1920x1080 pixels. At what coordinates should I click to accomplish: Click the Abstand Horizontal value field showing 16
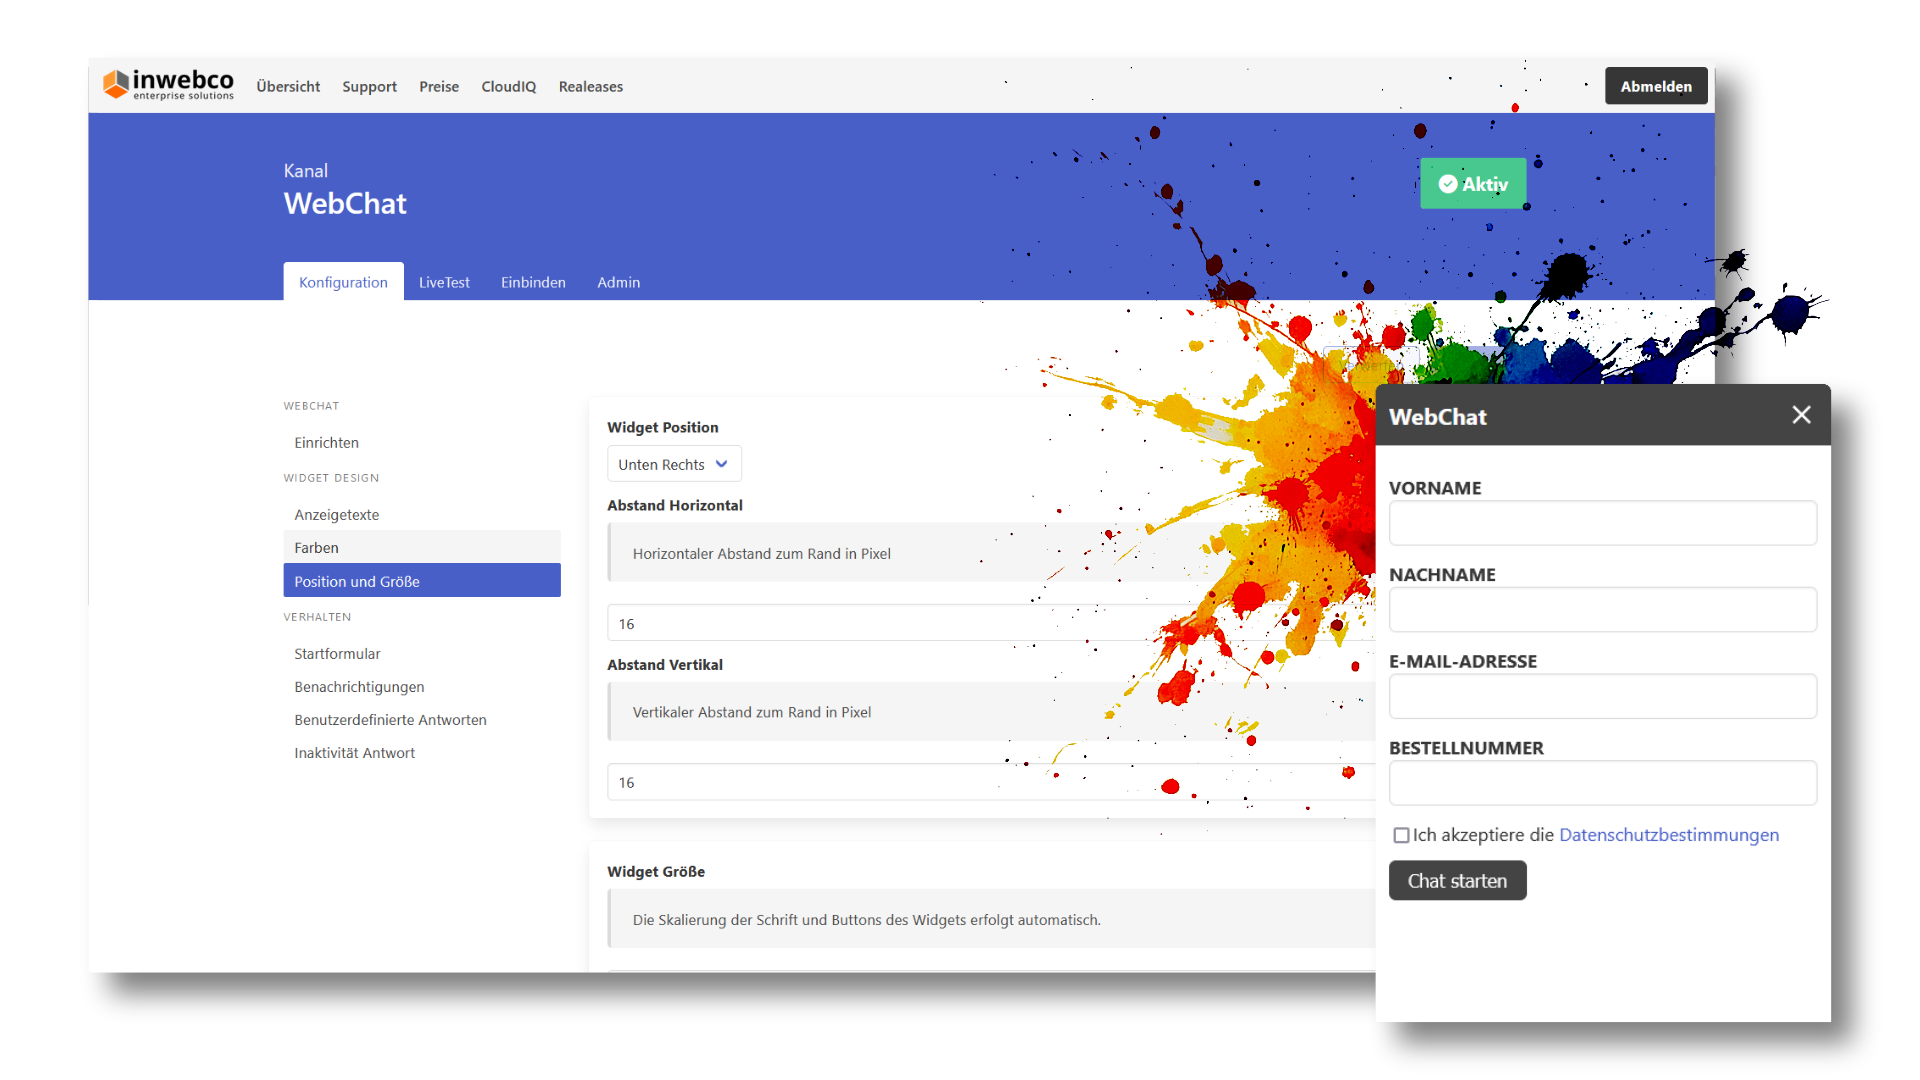tap(900, 622)
